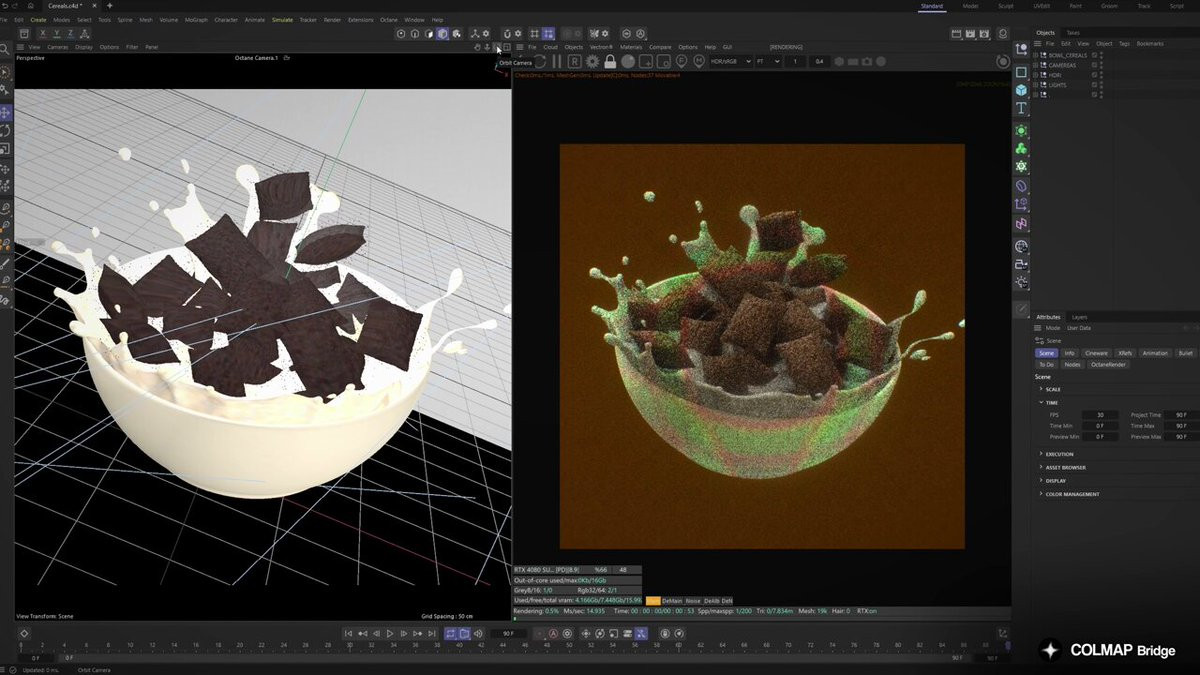Open the Simulate menu
The width and height of the screenshot is (1200, 675).
pyautogui.click(x=283, y=20)
